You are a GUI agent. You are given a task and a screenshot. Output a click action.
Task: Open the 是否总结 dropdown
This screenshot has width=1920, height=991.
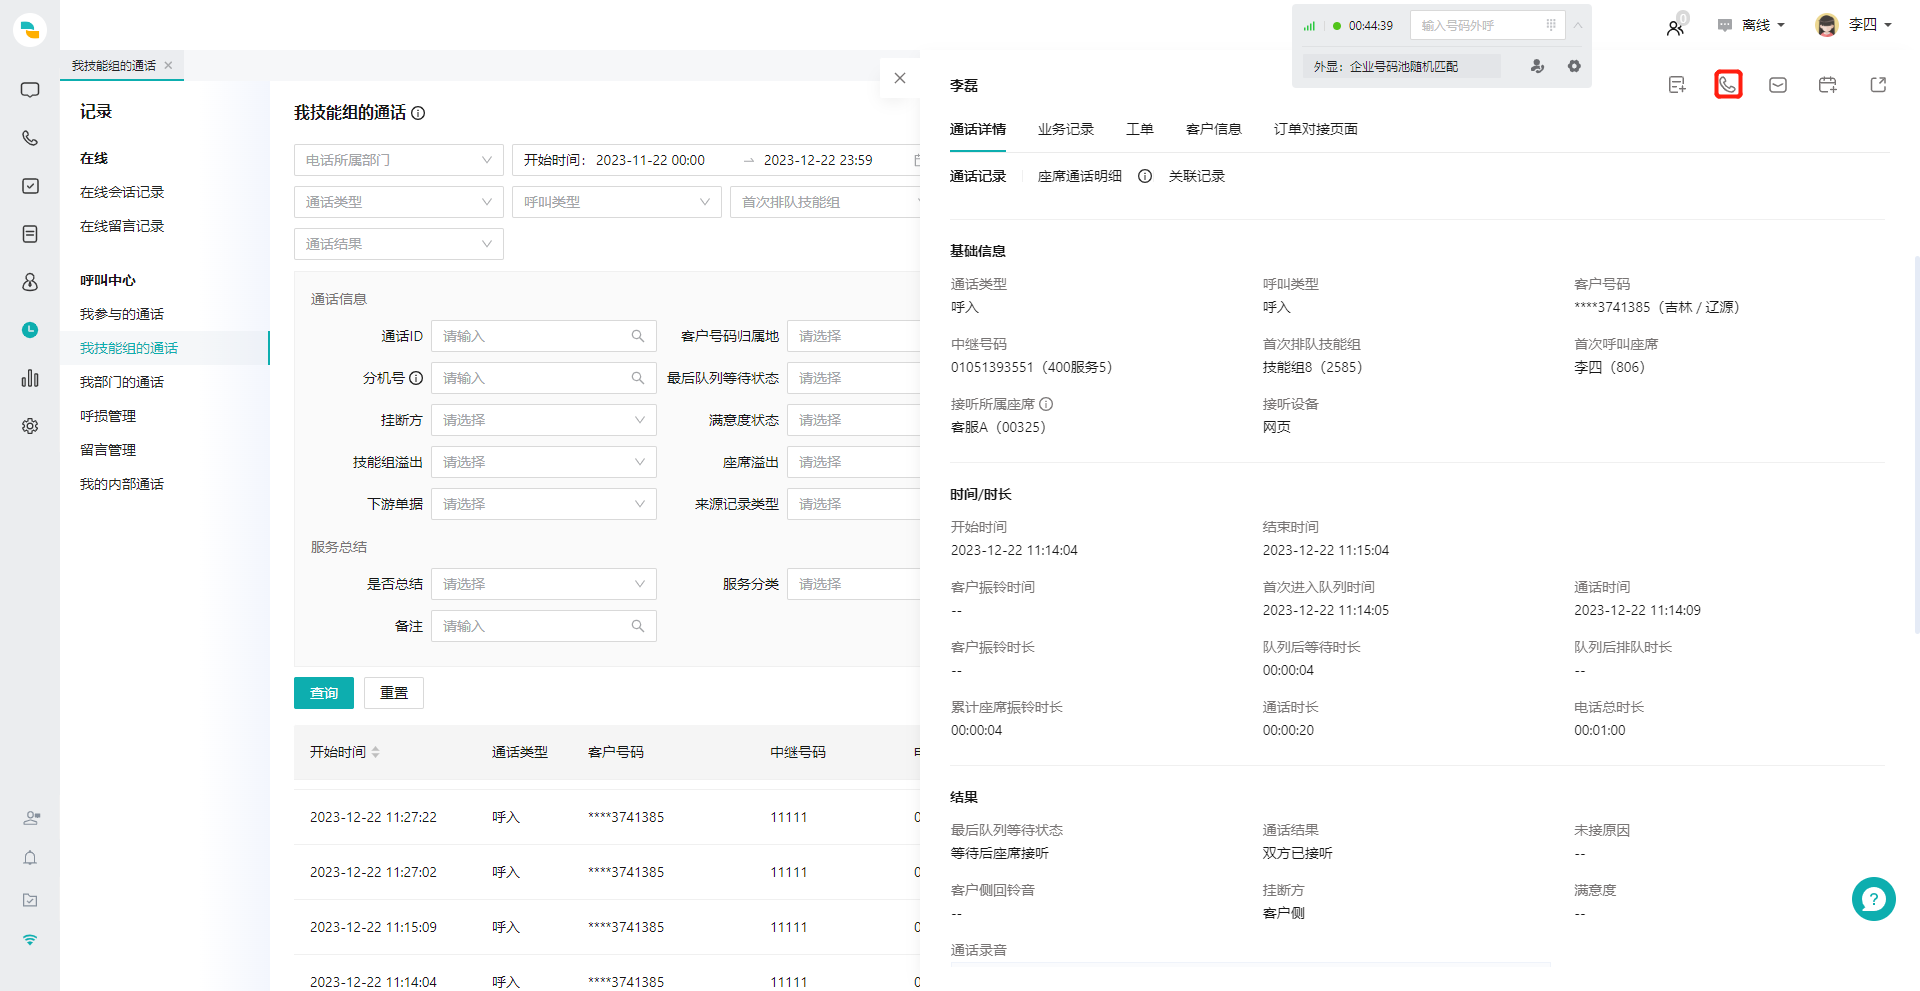544,584
